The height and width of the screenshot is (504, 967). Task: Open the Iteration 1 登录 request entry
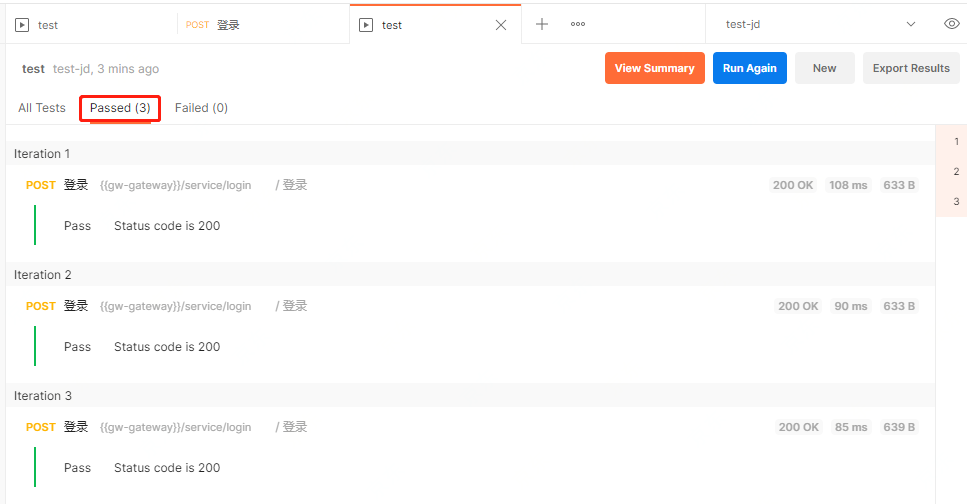76,185
